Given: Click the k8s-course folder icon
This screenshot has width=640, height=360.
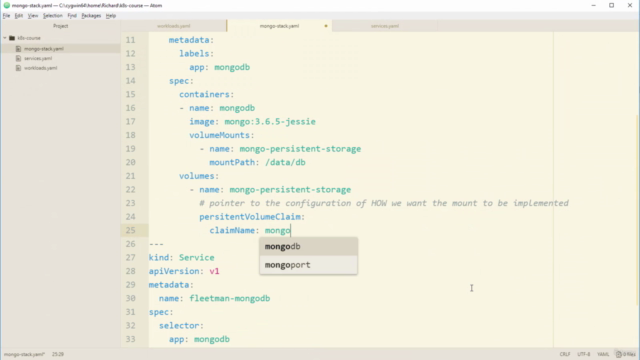Looking at the screenshot, I should click(12, 38).
